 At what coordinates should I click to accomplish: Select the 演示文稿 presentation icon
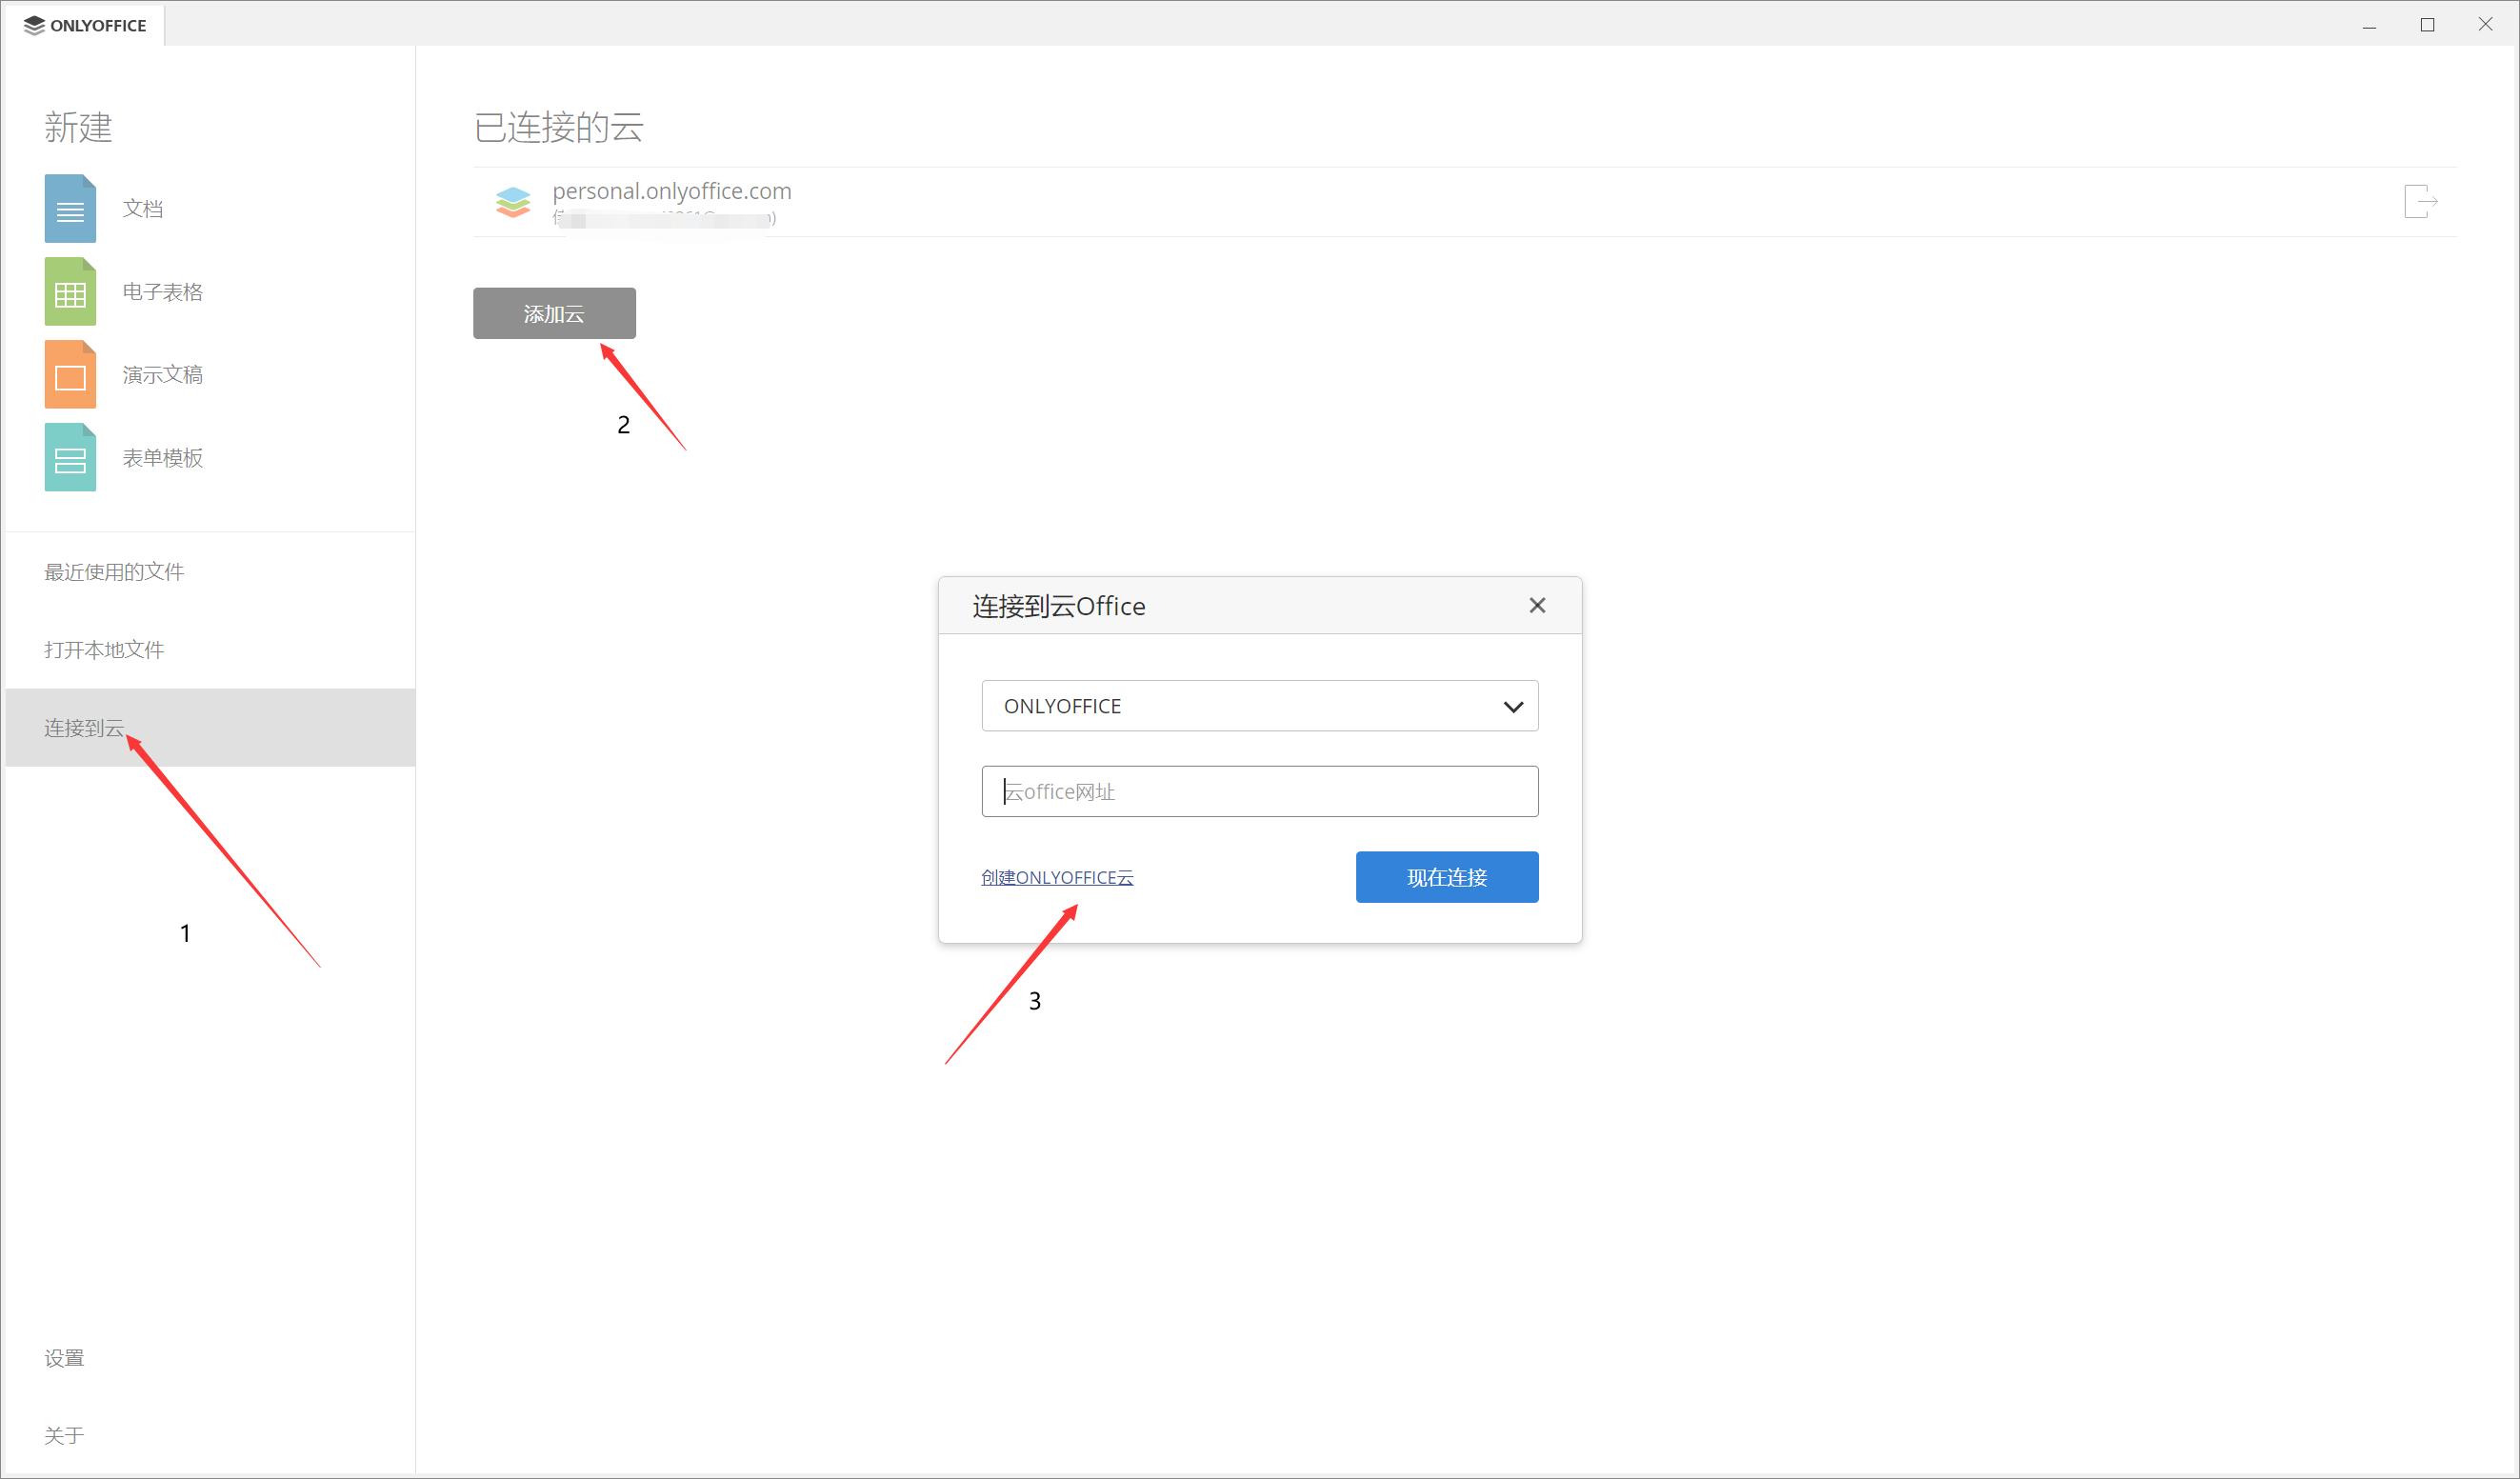point(69,374)
